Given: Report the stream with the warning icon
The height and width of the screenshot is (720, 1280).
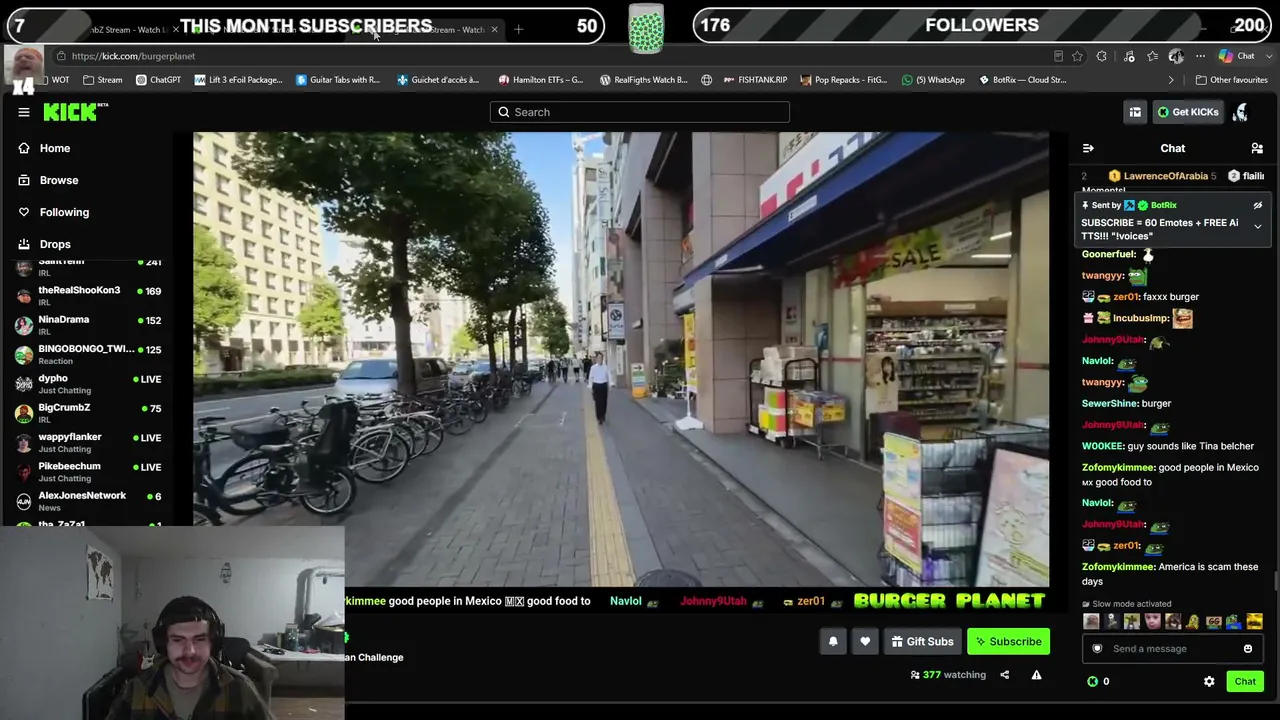Looking at the screenshot, I should 1036,675.
